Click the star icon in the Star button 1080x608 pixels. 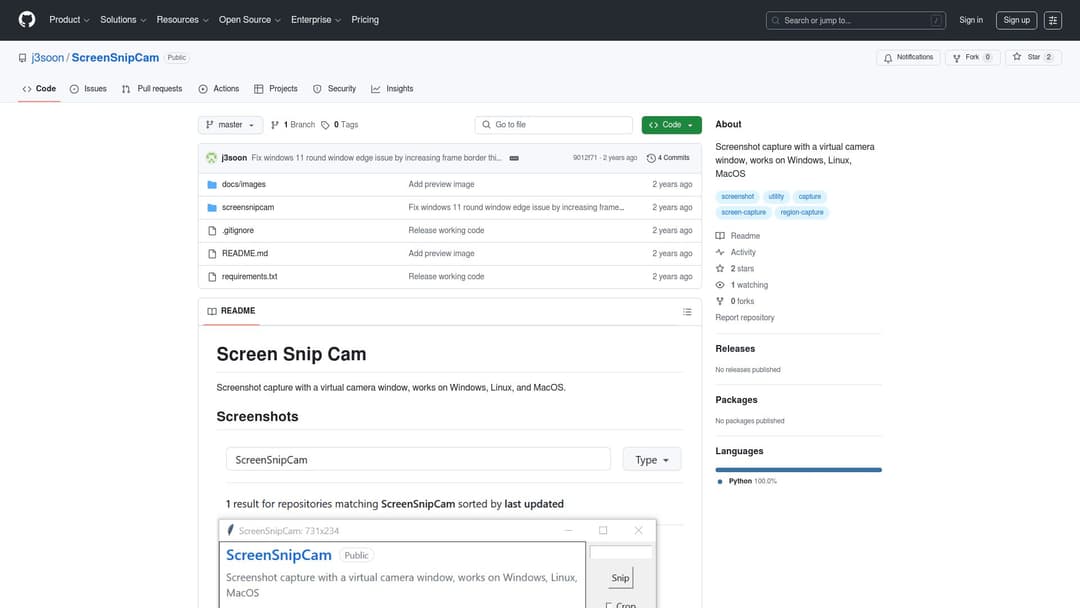pyautogui.click(x=1017, y=57)
